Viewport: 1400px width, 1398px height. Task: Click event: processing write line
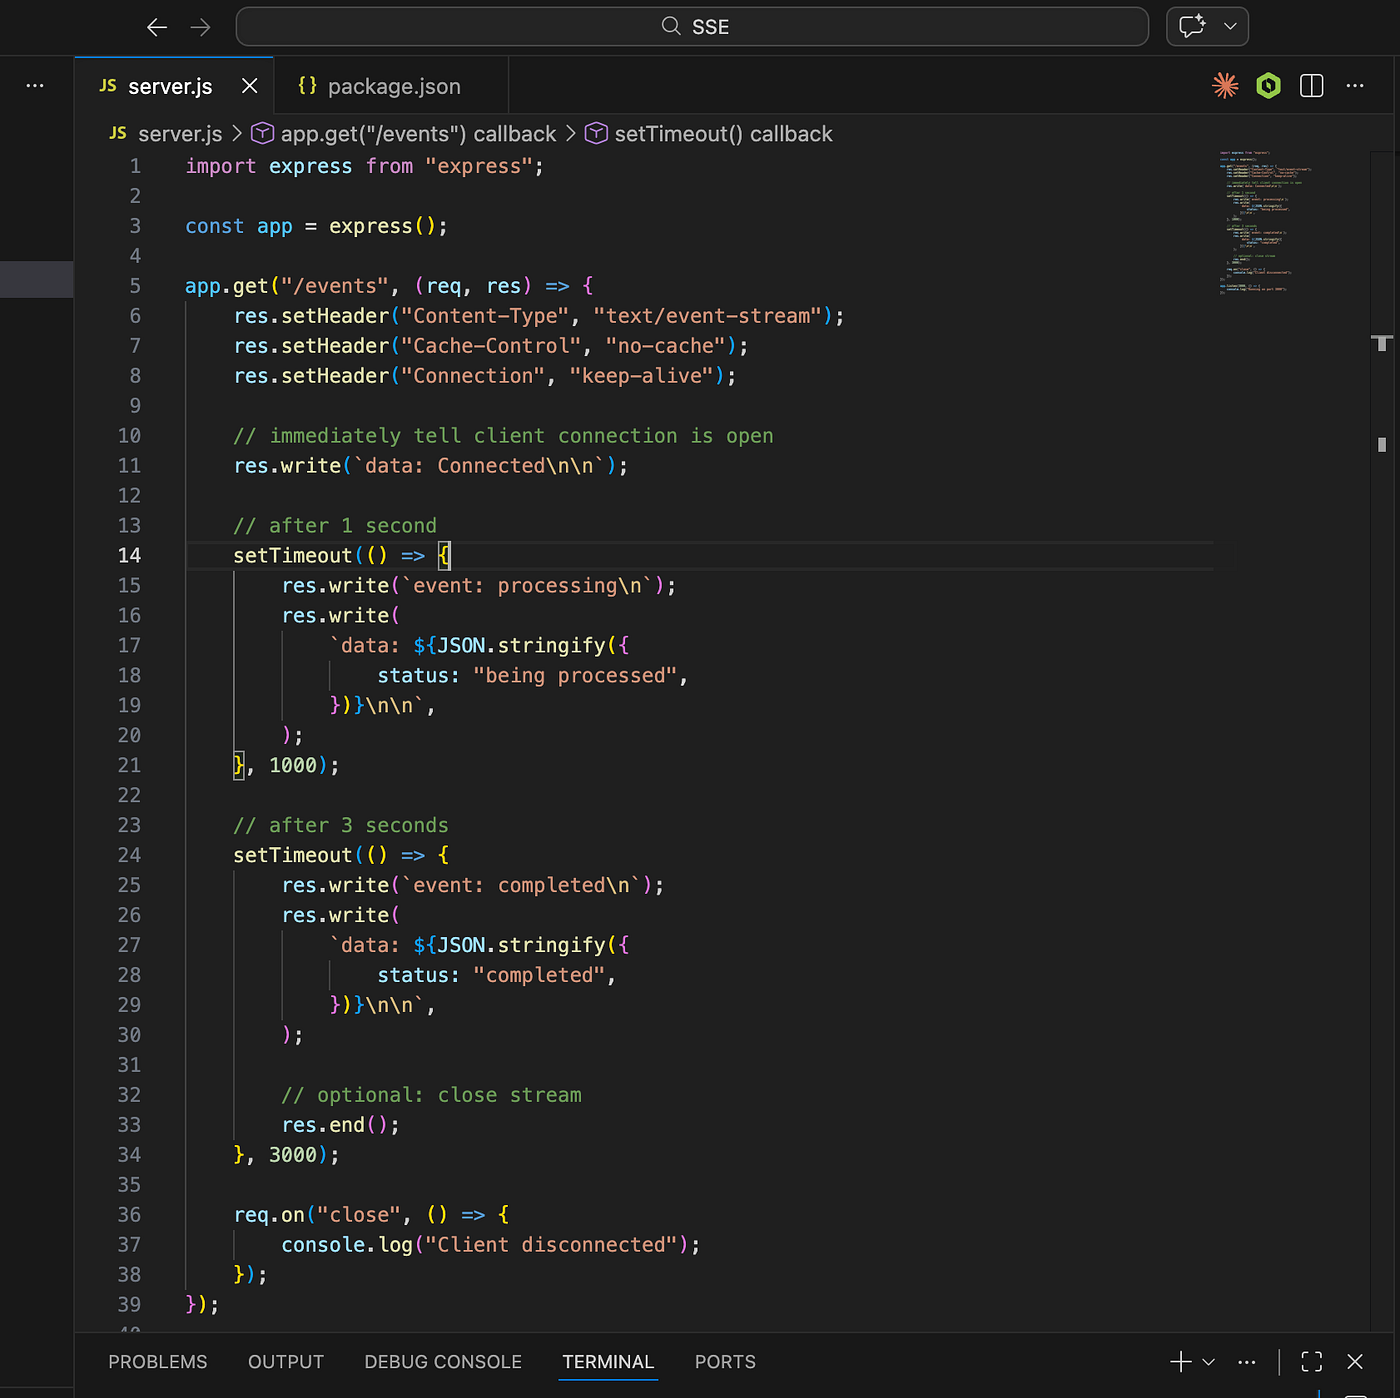pyautogui.click(x=479, y=586)
